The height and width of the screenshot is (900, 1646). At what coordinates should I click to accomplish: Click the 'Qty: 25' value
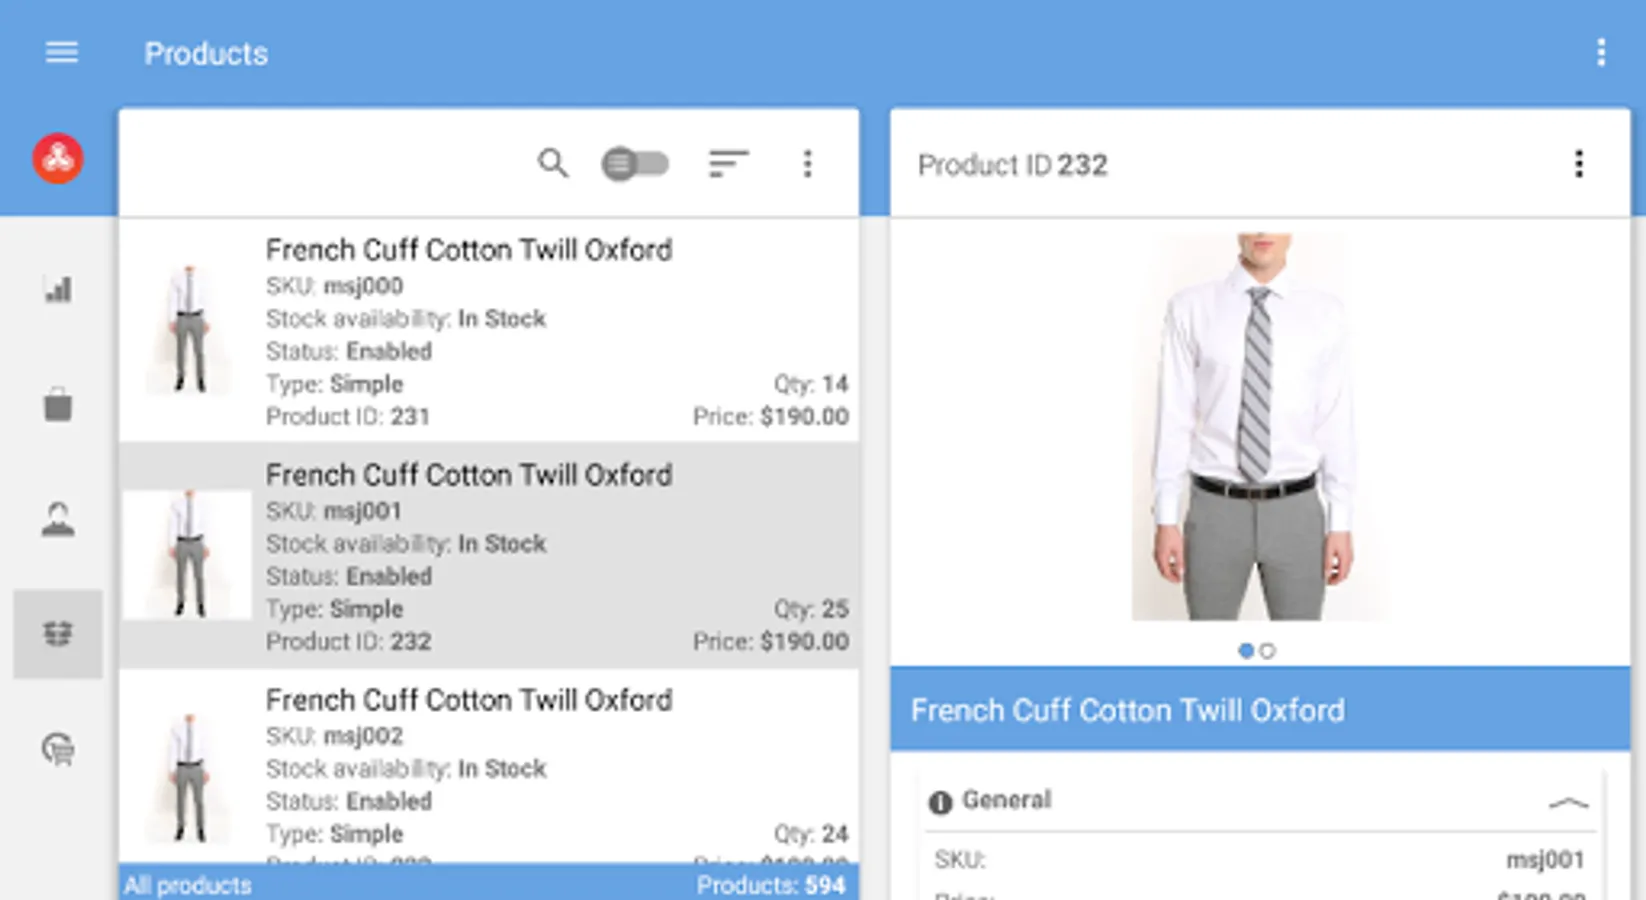click(811, 609)
